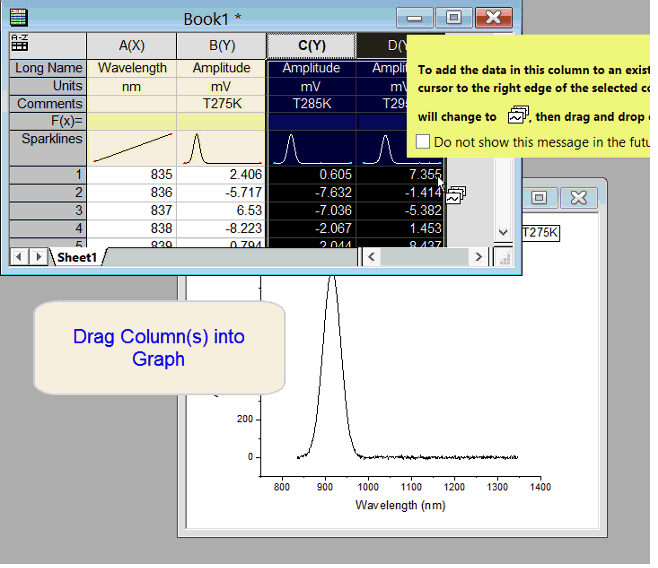Click column B Amplitude long name cell
Screen dimensions: 658x568
point(222,68)
